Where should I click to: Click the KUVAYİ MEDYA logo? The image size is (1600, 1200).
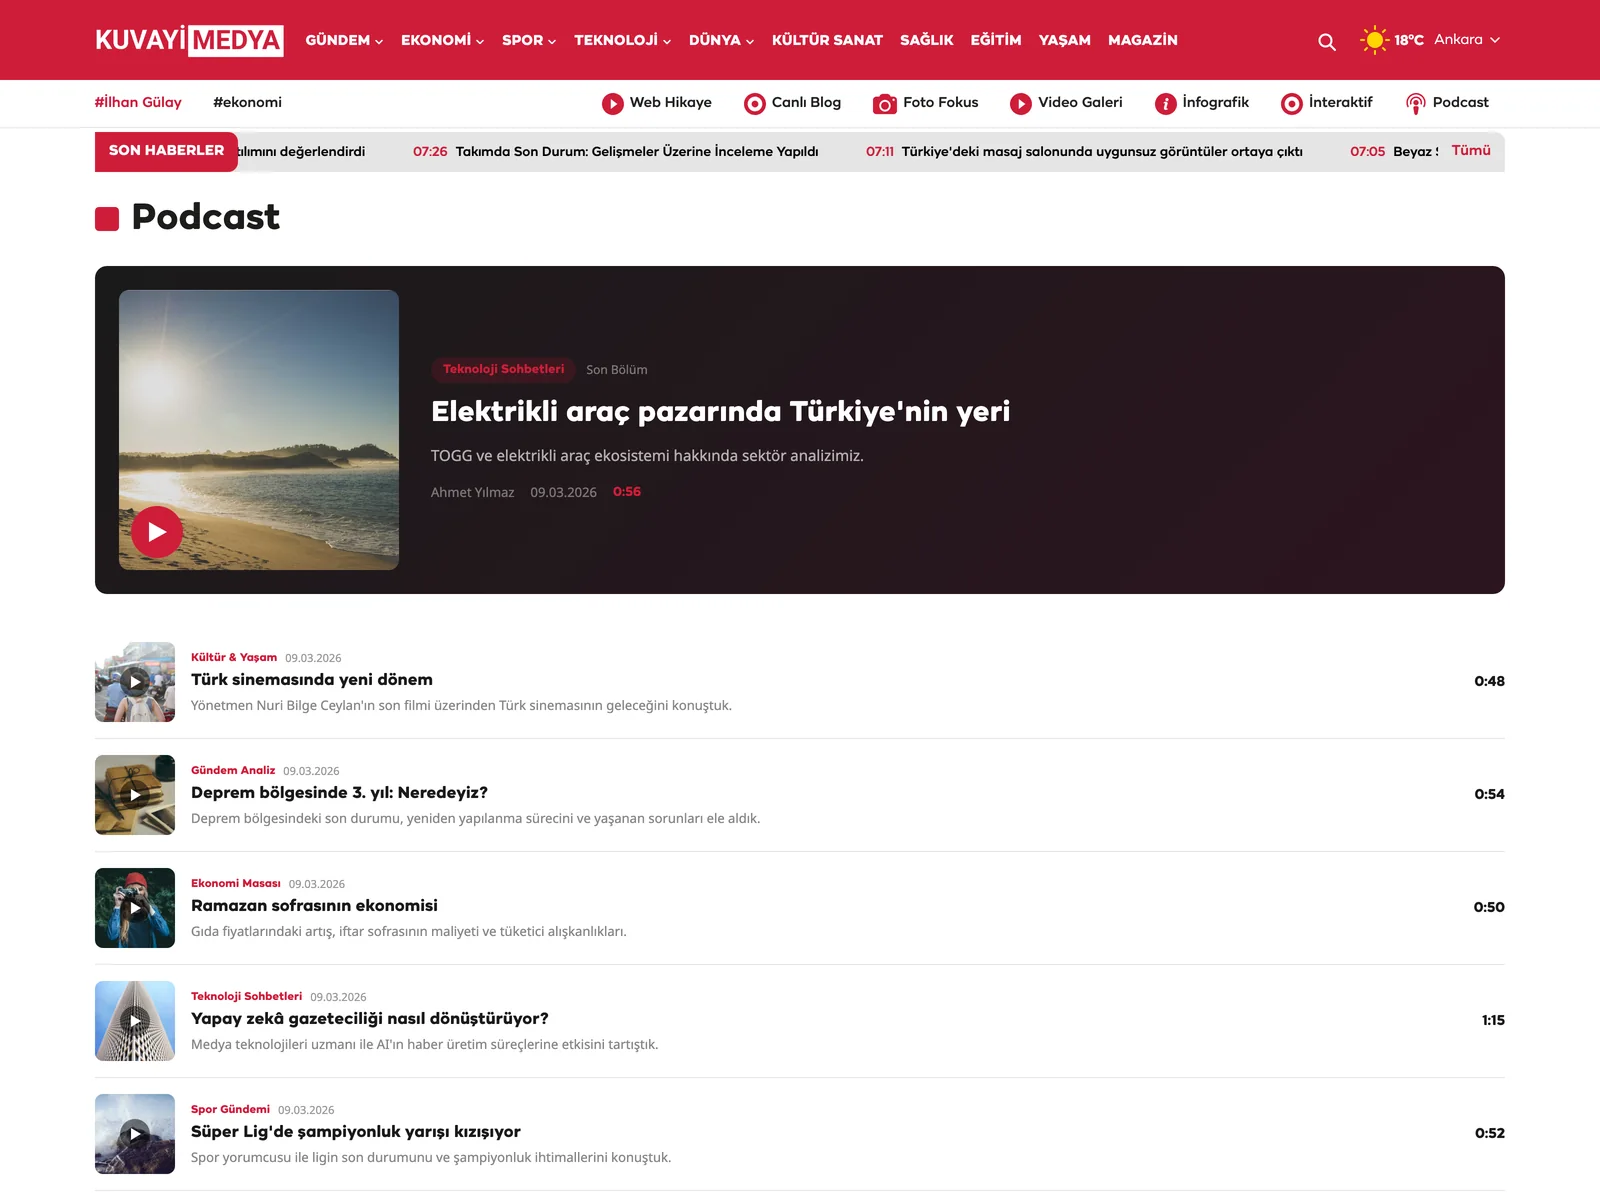tap(189, 40)
